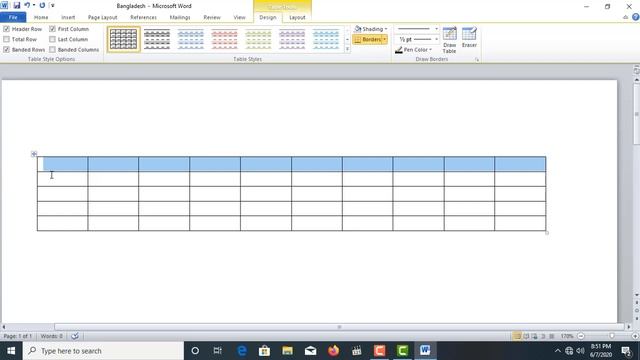
Task: Apply the plain Table Grid style
Action: pos(124,39)
